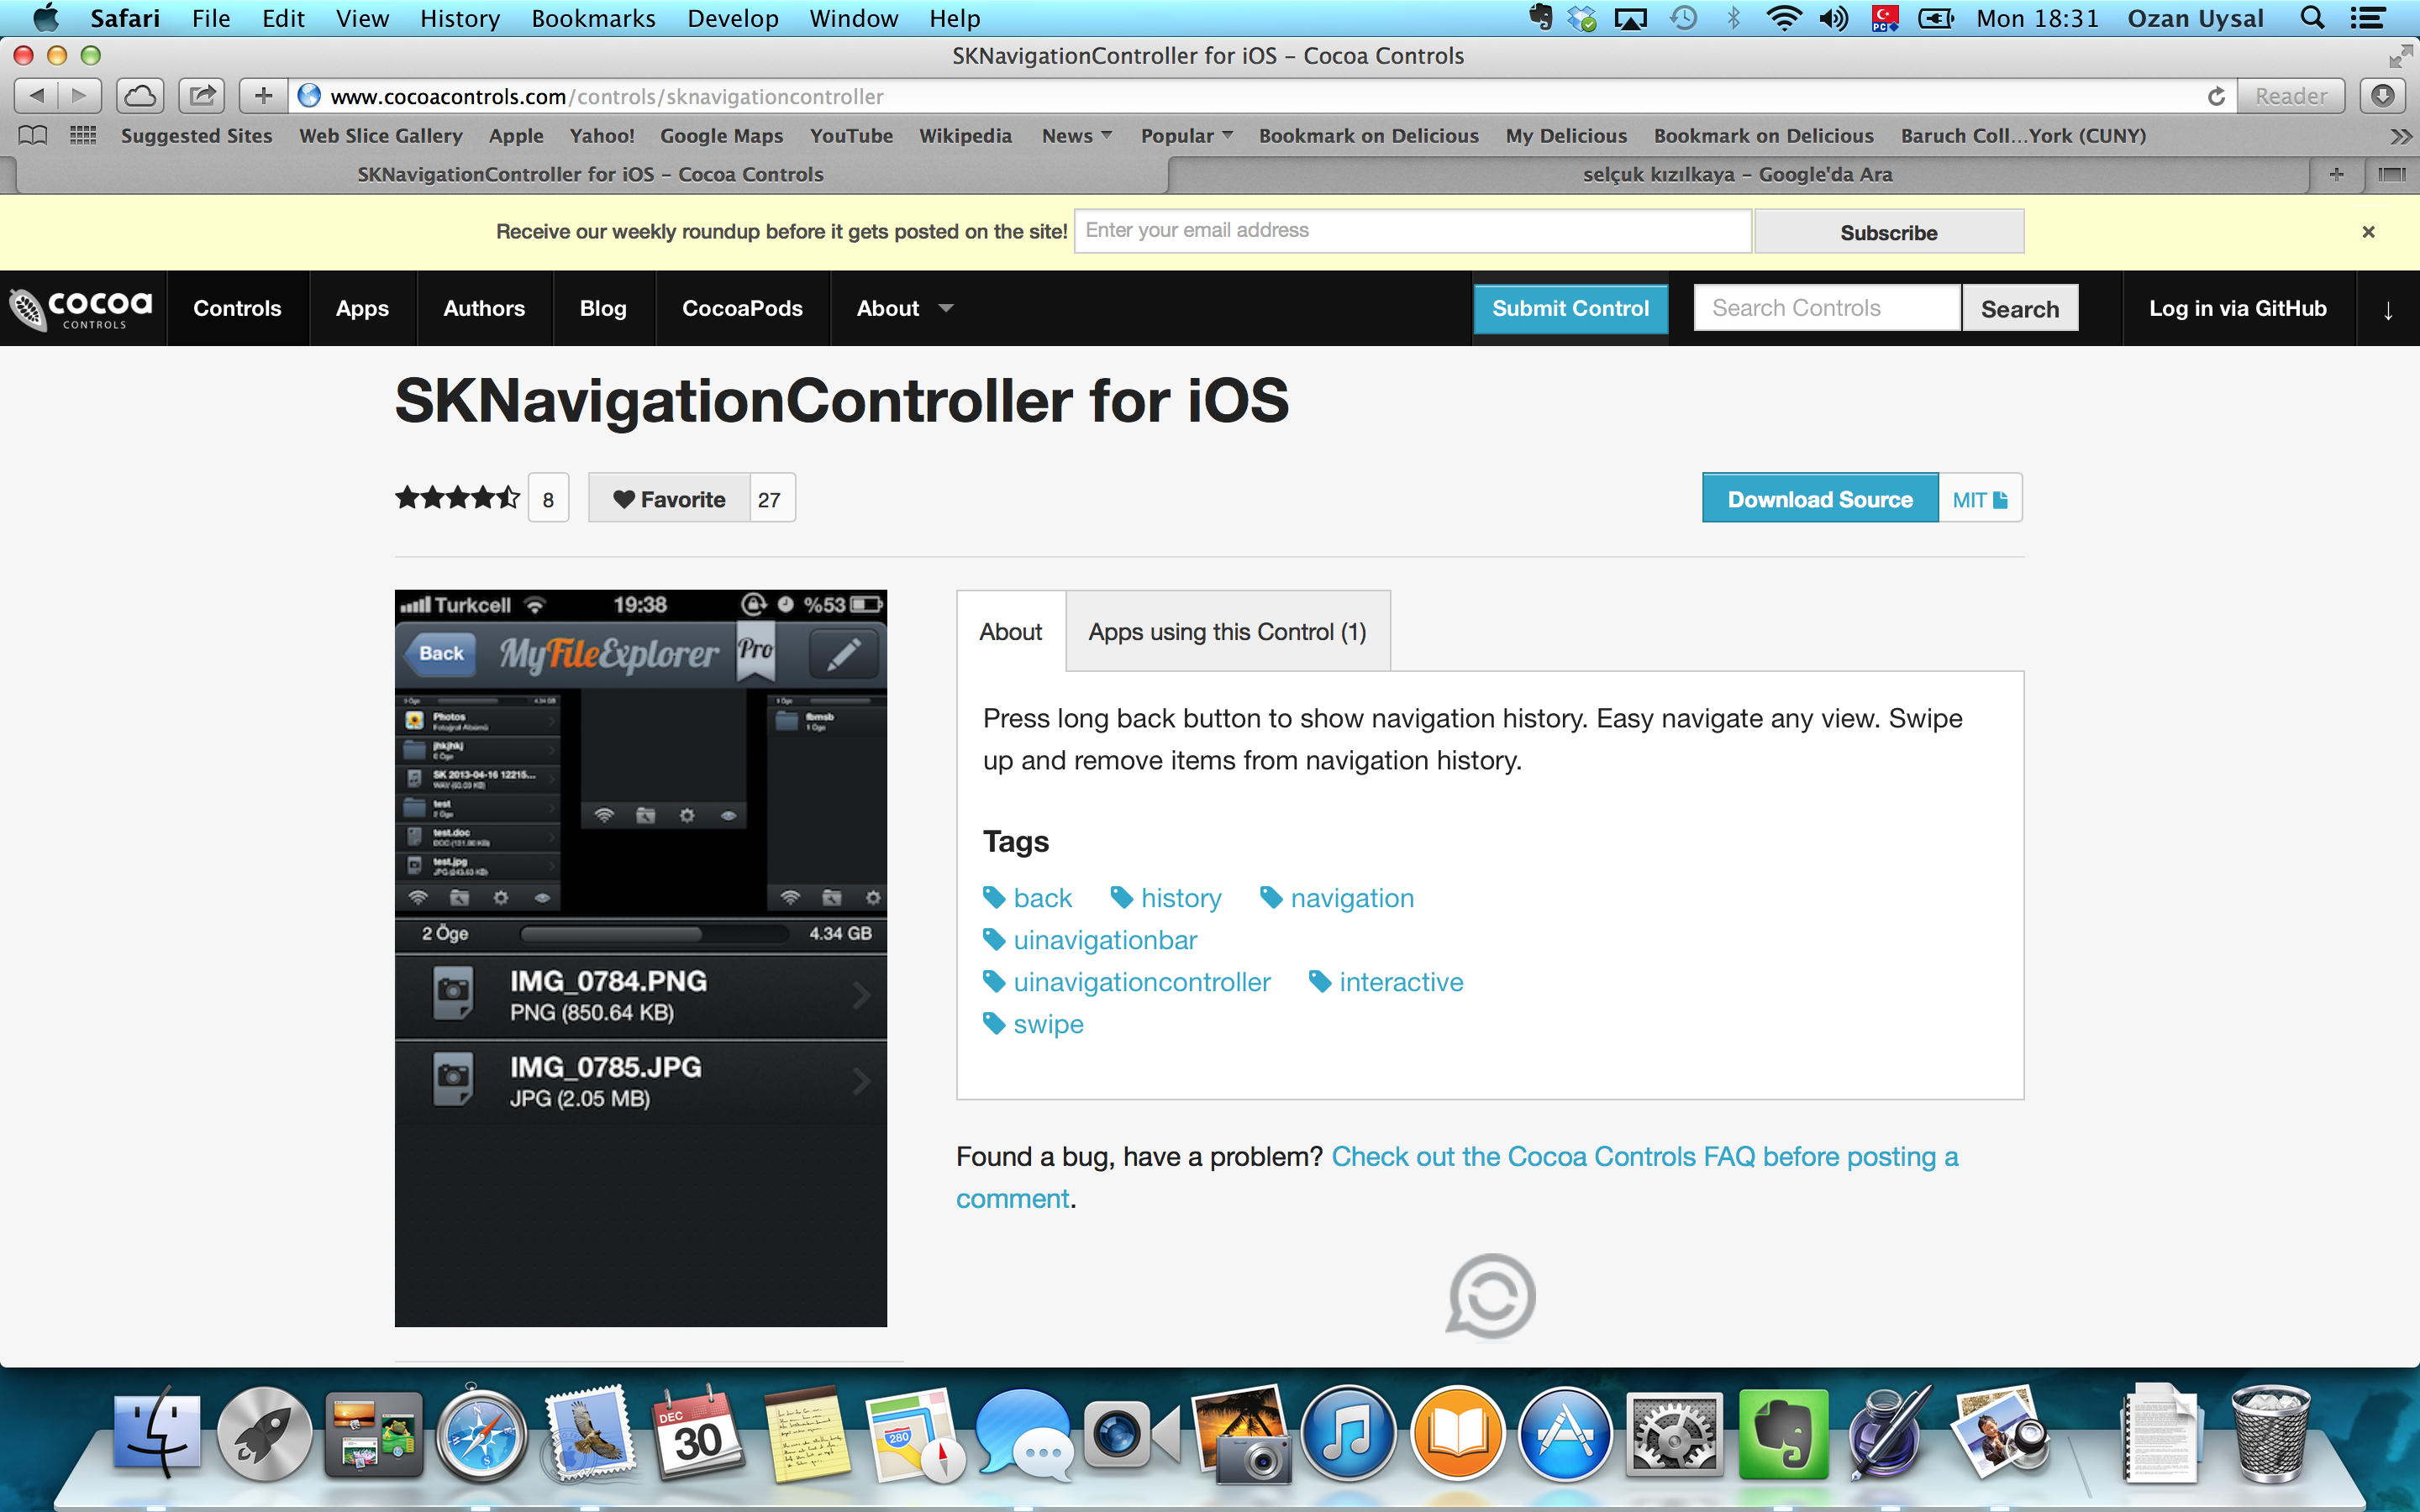The image size is (2420, 1512).
Task: Add bookmark with the plus button
Action: (263, 96)
